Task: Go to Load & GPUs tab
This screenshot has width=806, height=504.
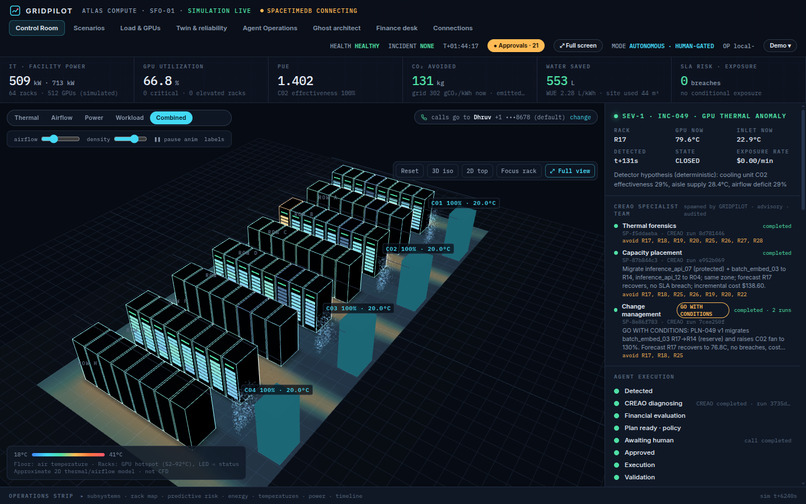Action: tap(140, 28)
